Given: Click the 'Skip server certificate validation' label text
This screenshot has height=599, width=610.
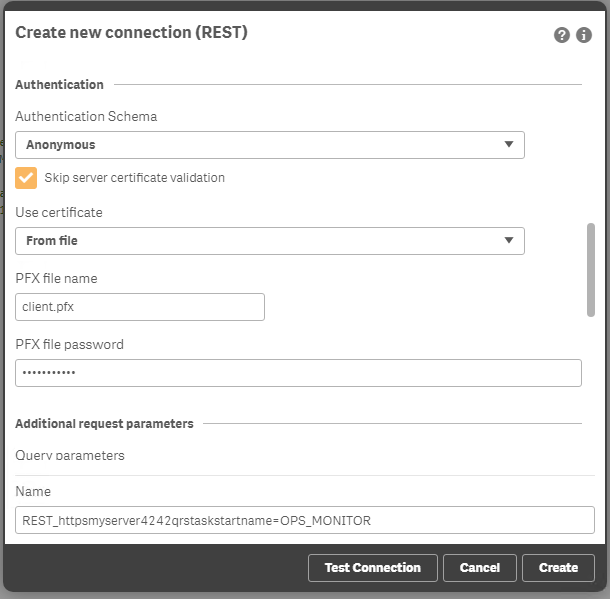Looking at the screenshot, I should pos(134,178).
